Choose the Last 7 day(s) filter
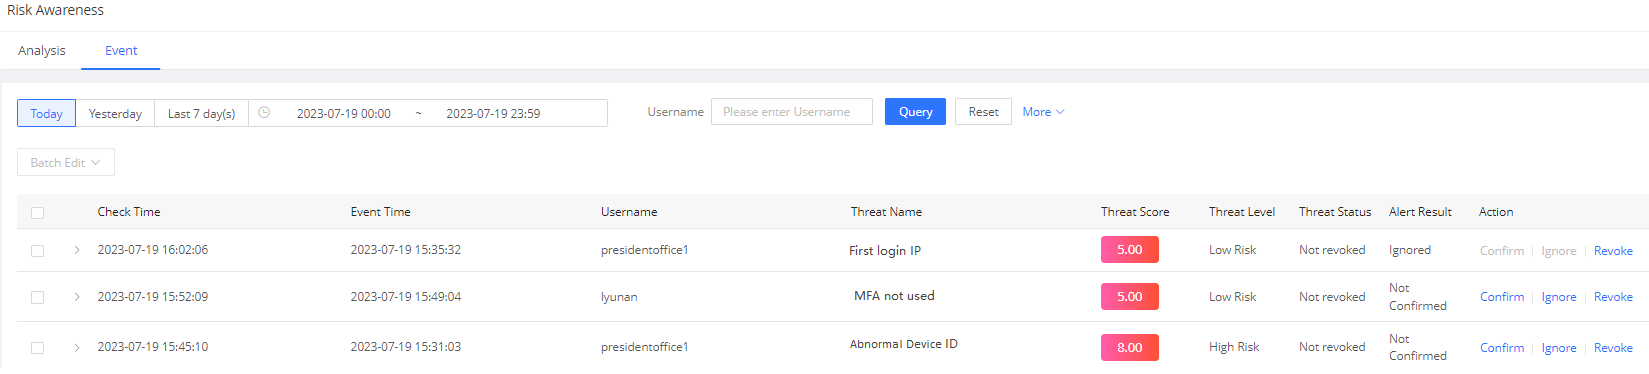Viewport: 1649px width, 374px height. click(x=202, y=113)
